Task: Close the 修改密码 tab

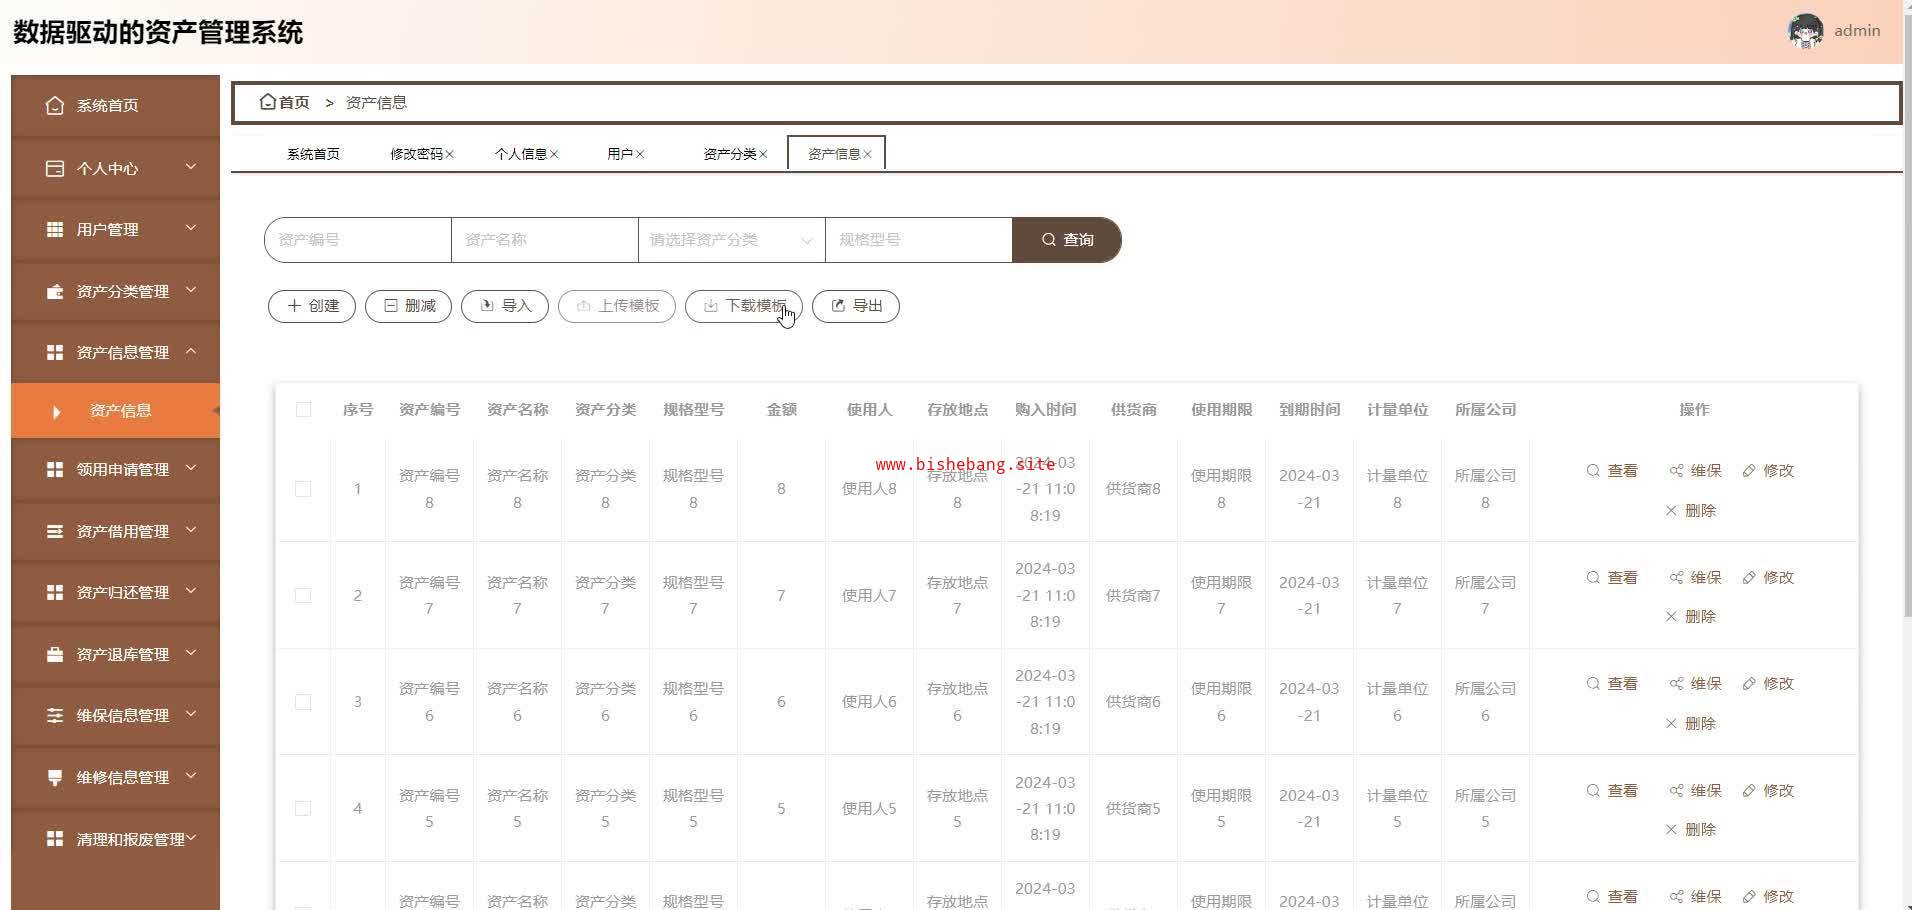Action: [x=450, y=154]
